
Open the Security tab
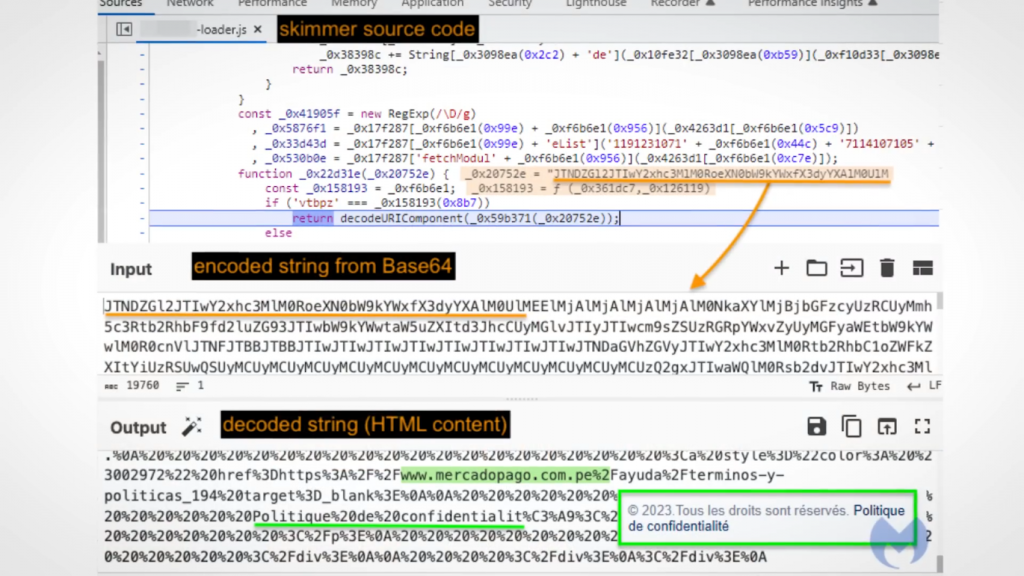510,4
